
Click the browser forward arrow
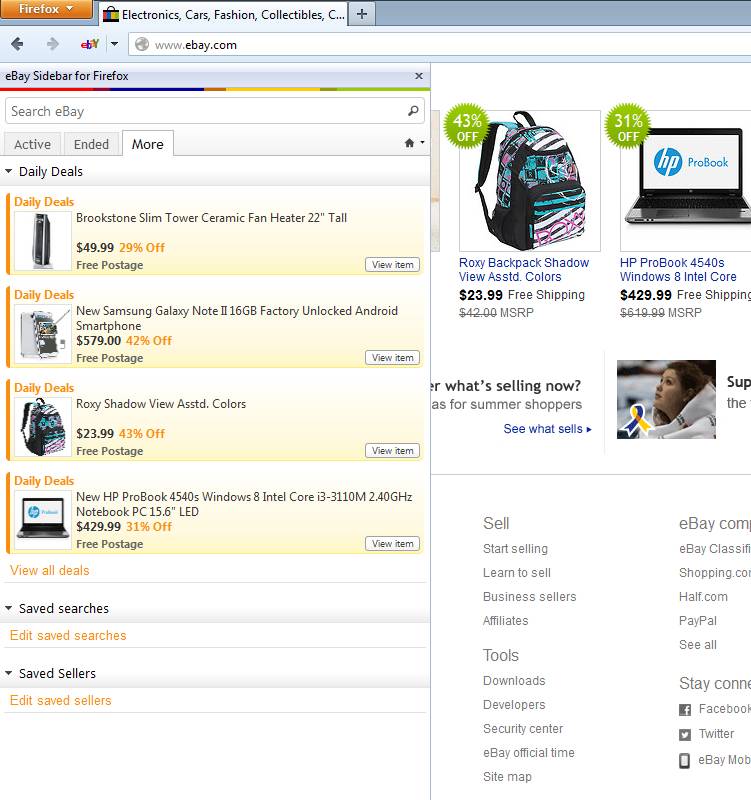52,44
